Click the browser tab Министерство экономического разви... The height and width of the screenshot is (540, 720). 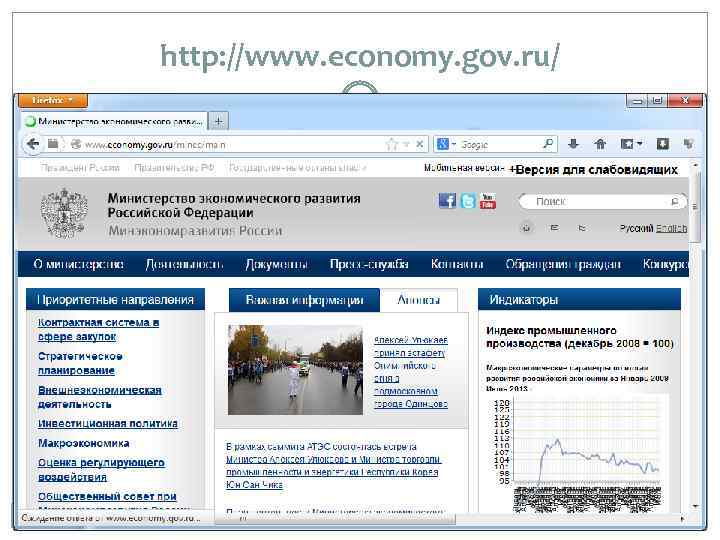pyautogui.click(x=115, y=121)
